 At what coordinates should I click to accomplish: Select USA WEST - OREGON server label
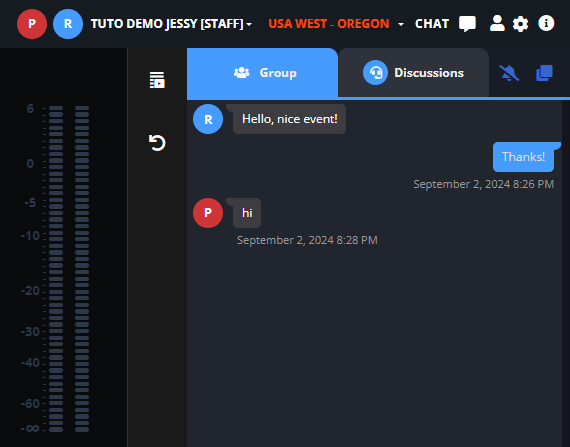pos(329,24)
